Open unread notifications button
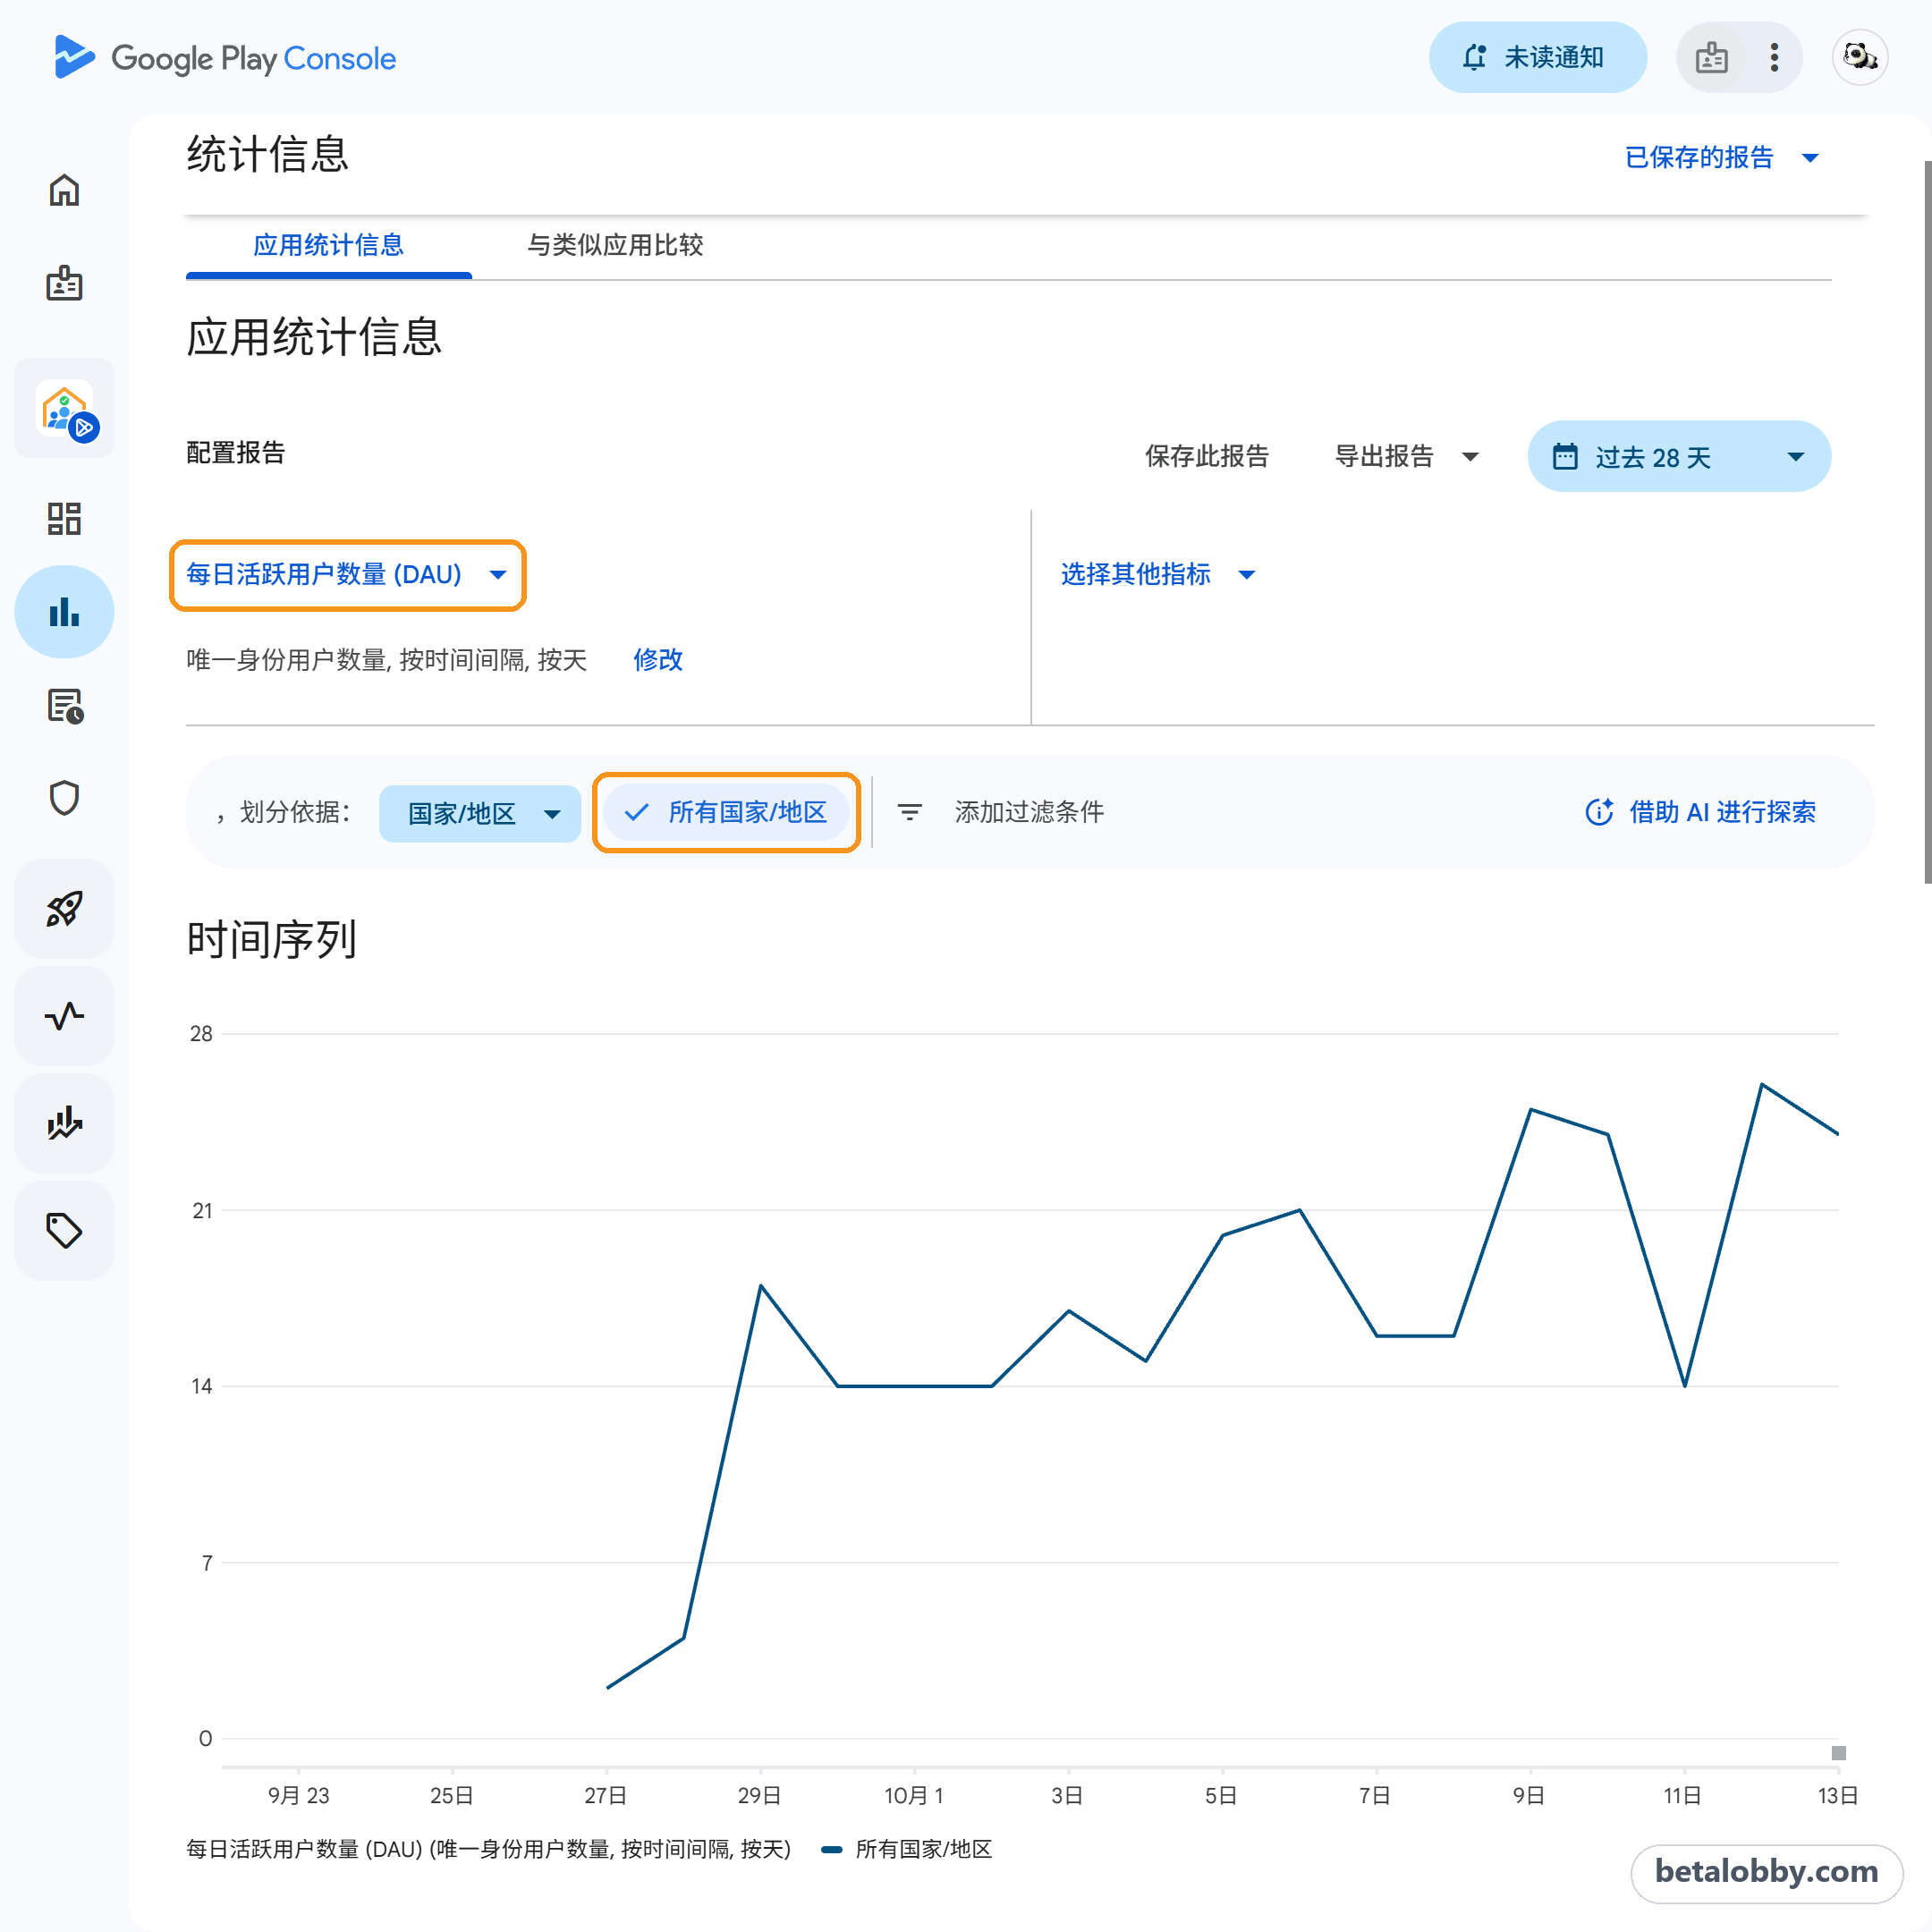This screenshot has height=1932, width=1932. click(x=1537, y=58)
